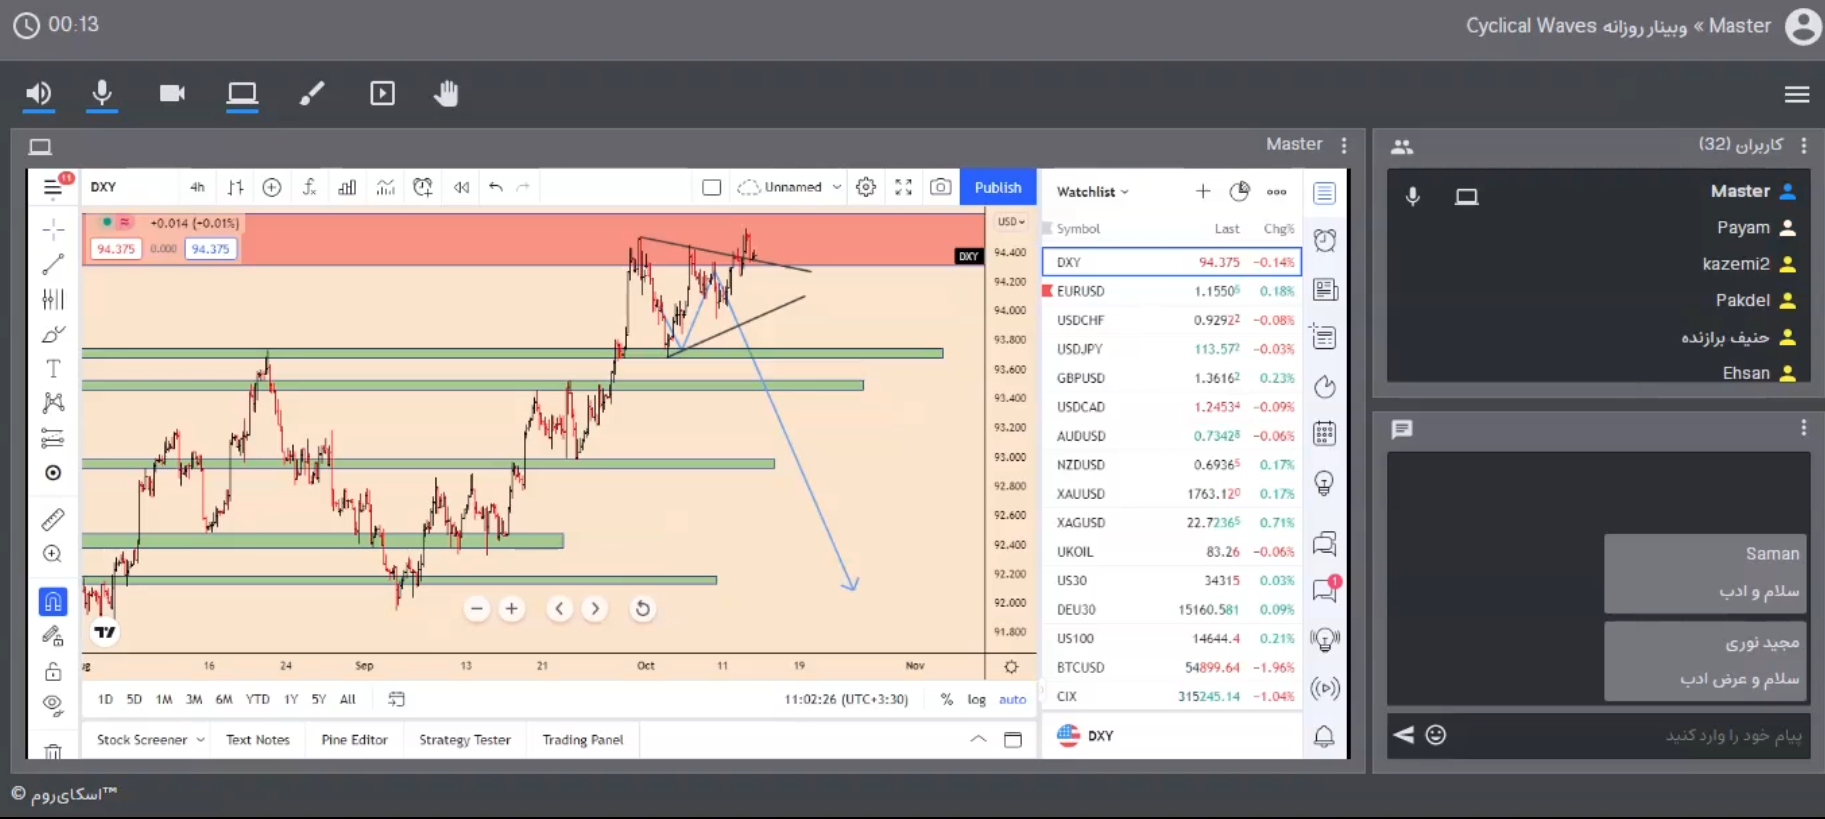Open the alerts clock icon in sidebar
This screenshot has height=819, width=1825.
point(1325,241)
